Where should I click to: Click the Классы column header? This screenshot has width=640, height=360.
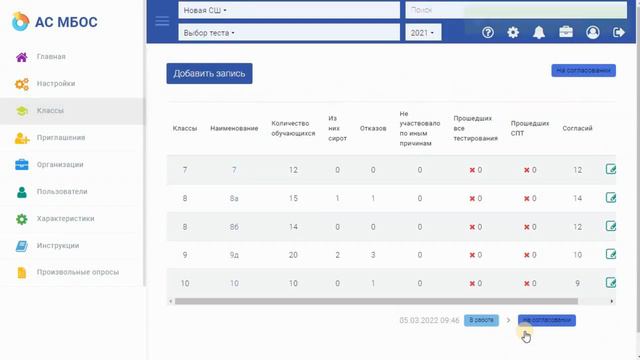pos(185,128)
